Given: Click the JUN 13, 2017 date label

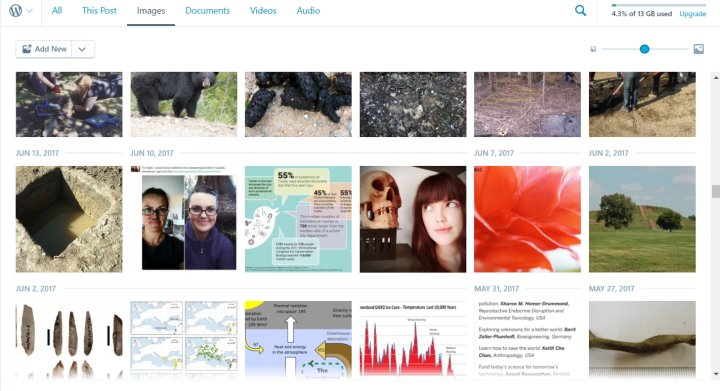Looking at the screenshot, I should click(x=37, y=153).
